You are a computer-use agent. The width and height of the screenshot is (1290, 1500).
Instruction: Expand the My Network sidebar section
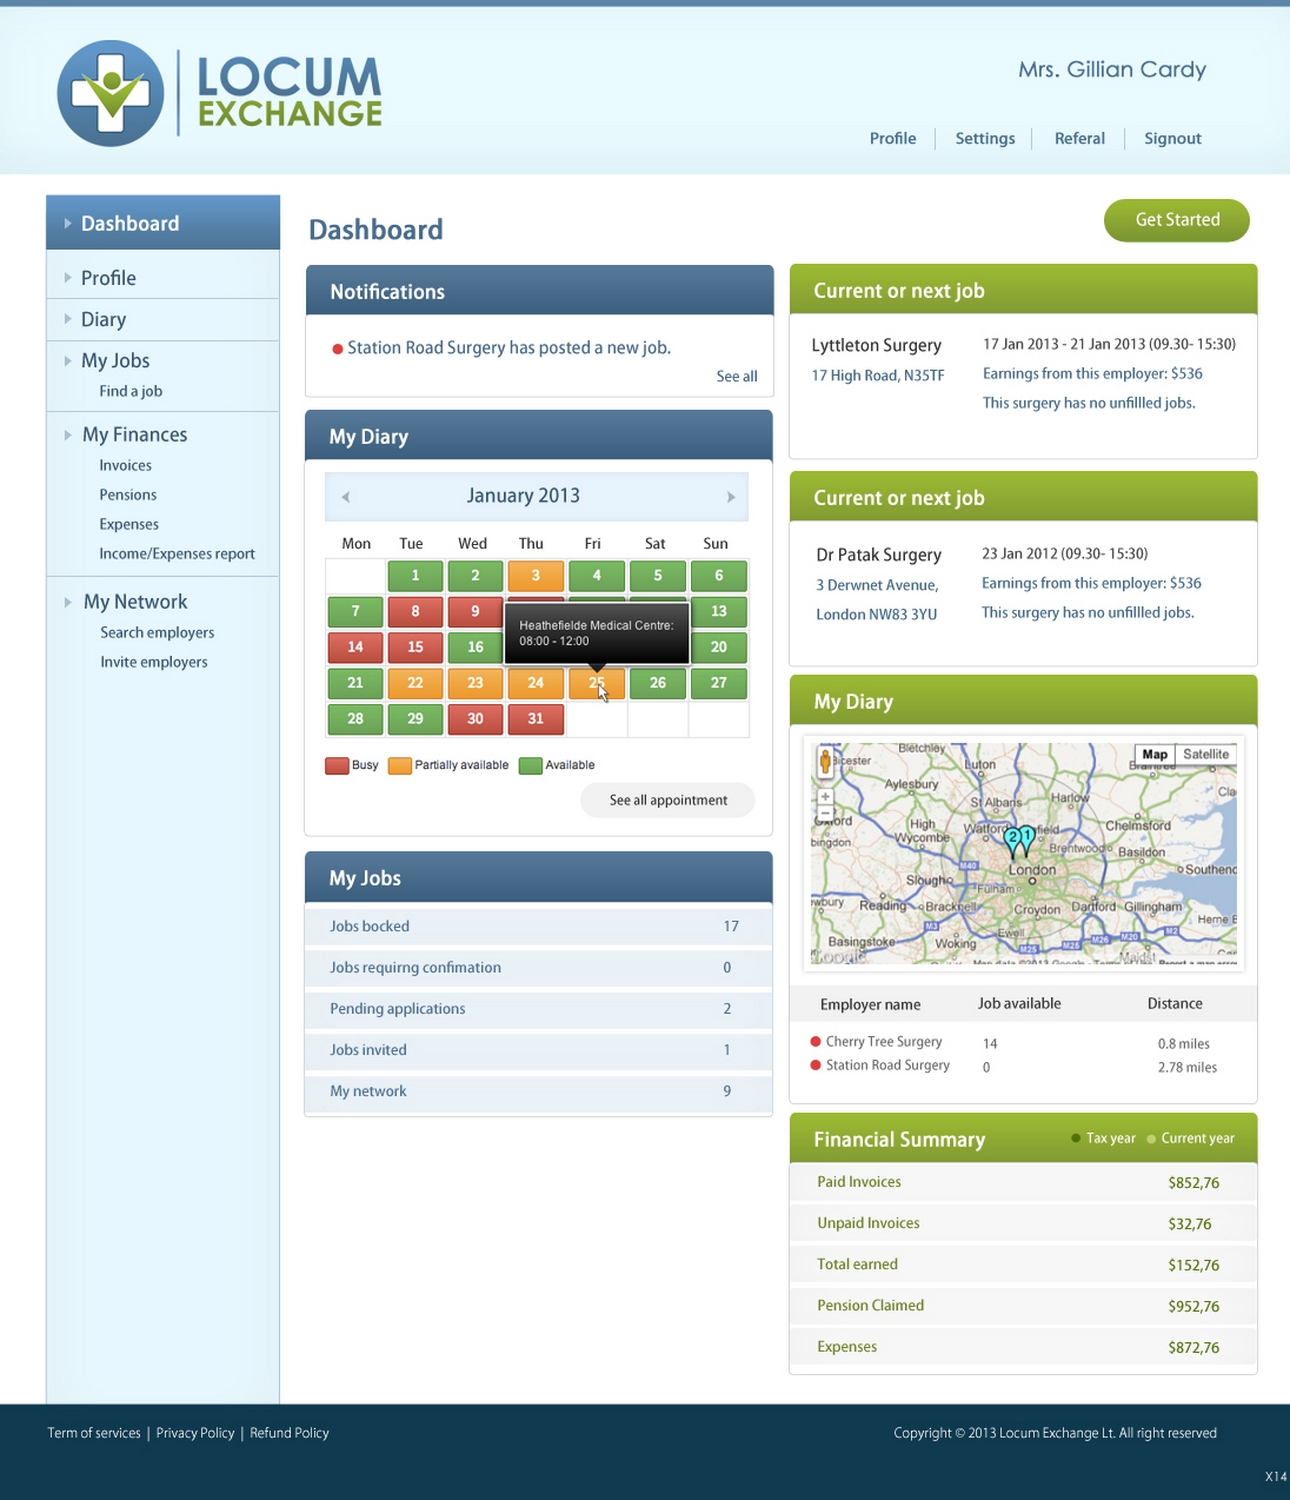tap(68, 602)
